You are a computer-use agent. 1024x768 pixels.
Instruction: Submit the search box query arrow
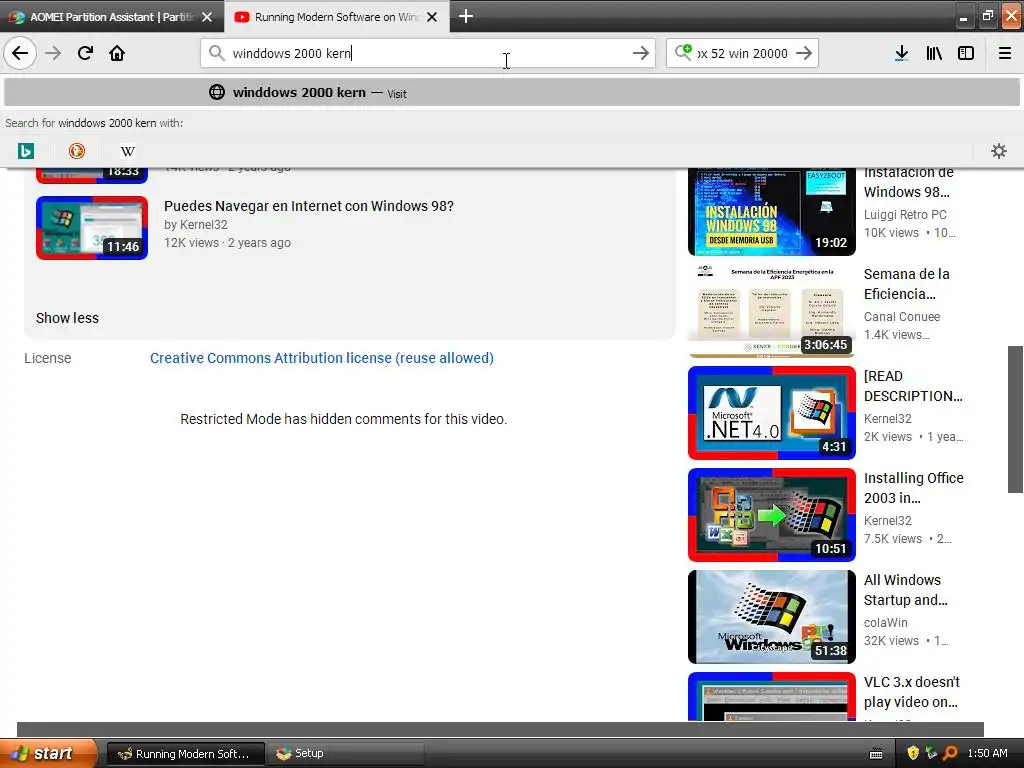click(x=804, y=53)
